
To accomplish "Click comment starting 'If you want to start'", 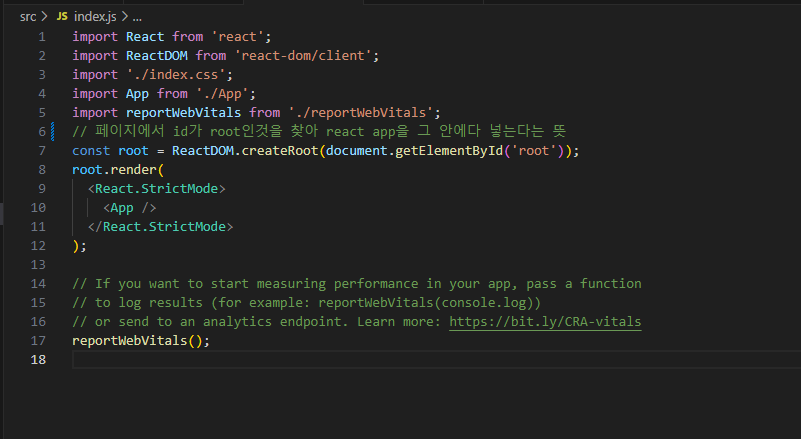I will (357, 284).
